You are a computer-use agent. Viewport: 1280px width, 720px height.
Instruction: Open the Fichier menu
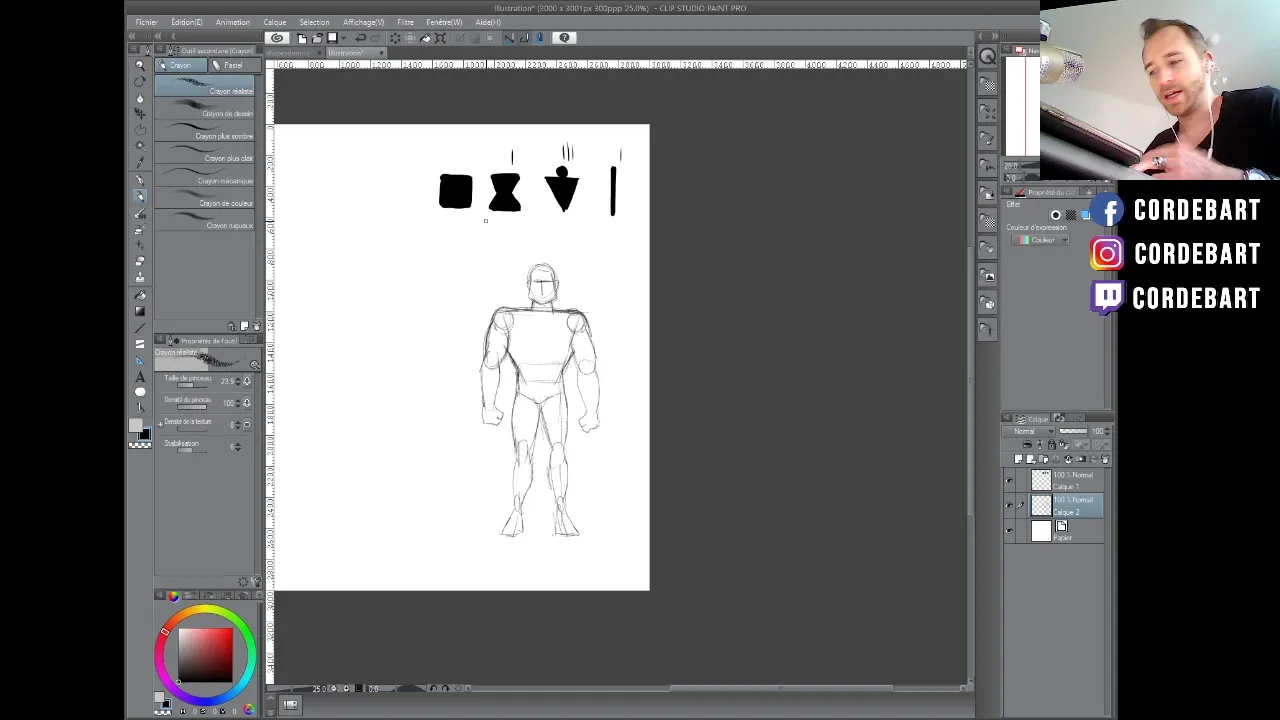146,22
